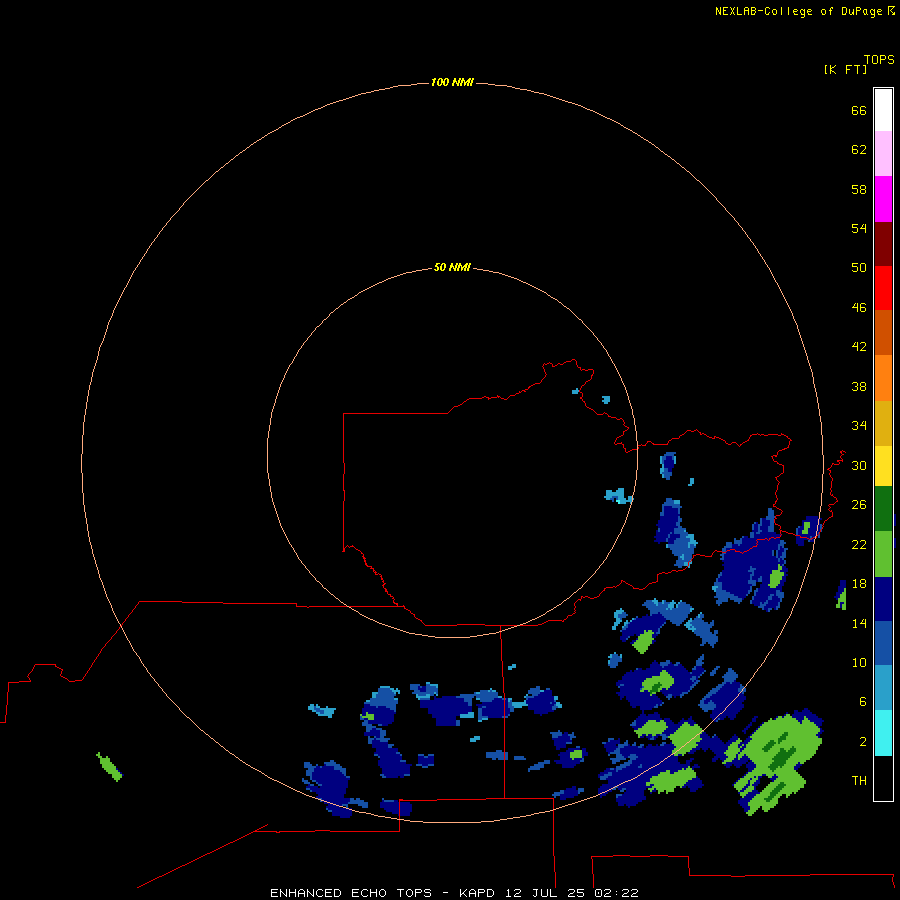Screen dimensions: 900x900
Task: Click the white swatch in the tops legend
Action: 883,110
